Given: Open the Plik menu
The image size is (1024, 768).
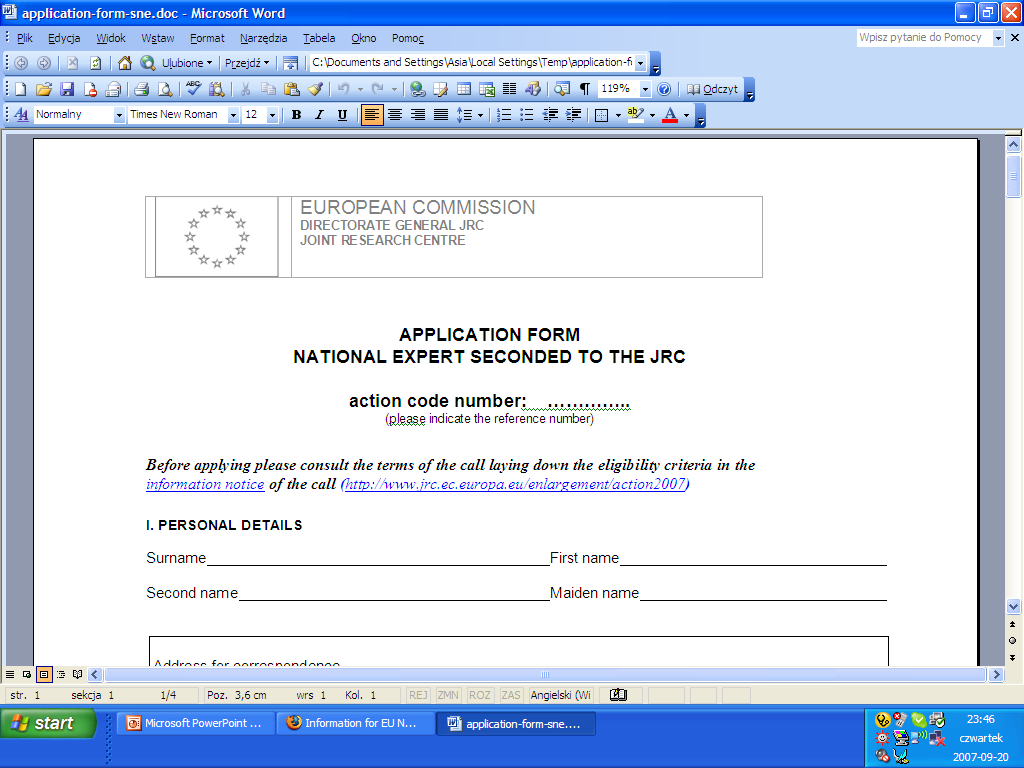Looking at the screenshot, I should click(x=25, y=38).
